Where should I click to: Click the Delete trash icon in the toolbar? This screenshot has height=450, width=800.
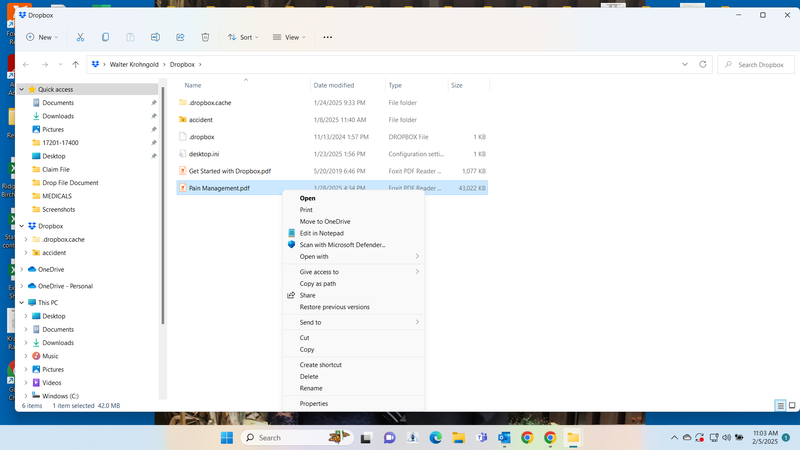(x=205, y=37)
